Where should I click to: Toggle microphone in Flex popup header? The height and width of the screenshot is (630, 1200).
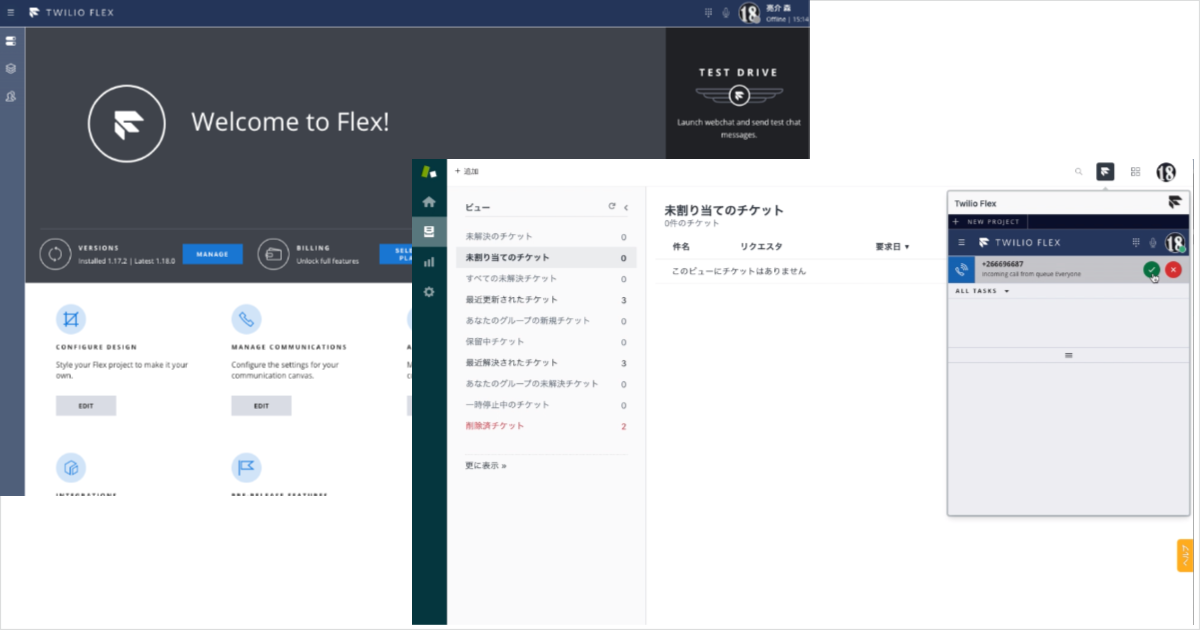[1153, 242]
